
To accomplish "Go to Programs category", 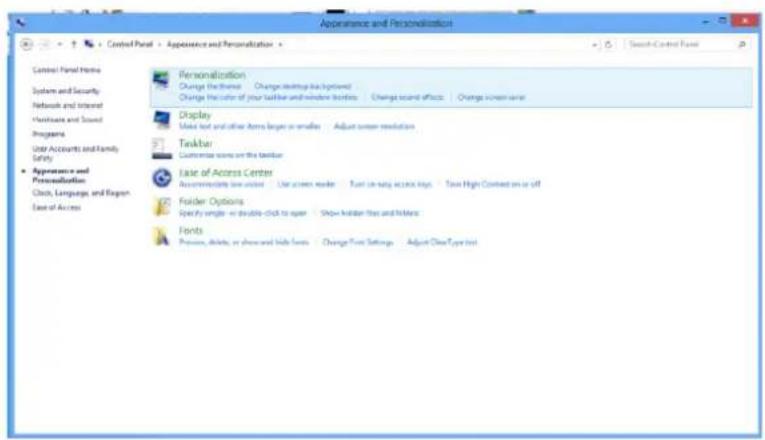I will pos(48,134).
